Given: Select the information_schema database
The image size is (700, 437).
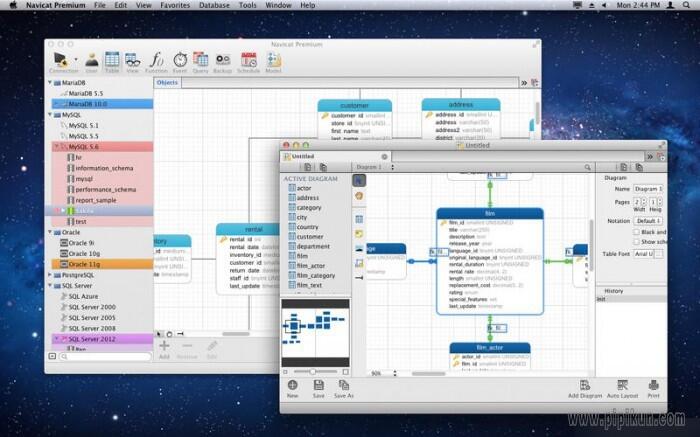Looking at the screenshot, I should click(102, 168).
